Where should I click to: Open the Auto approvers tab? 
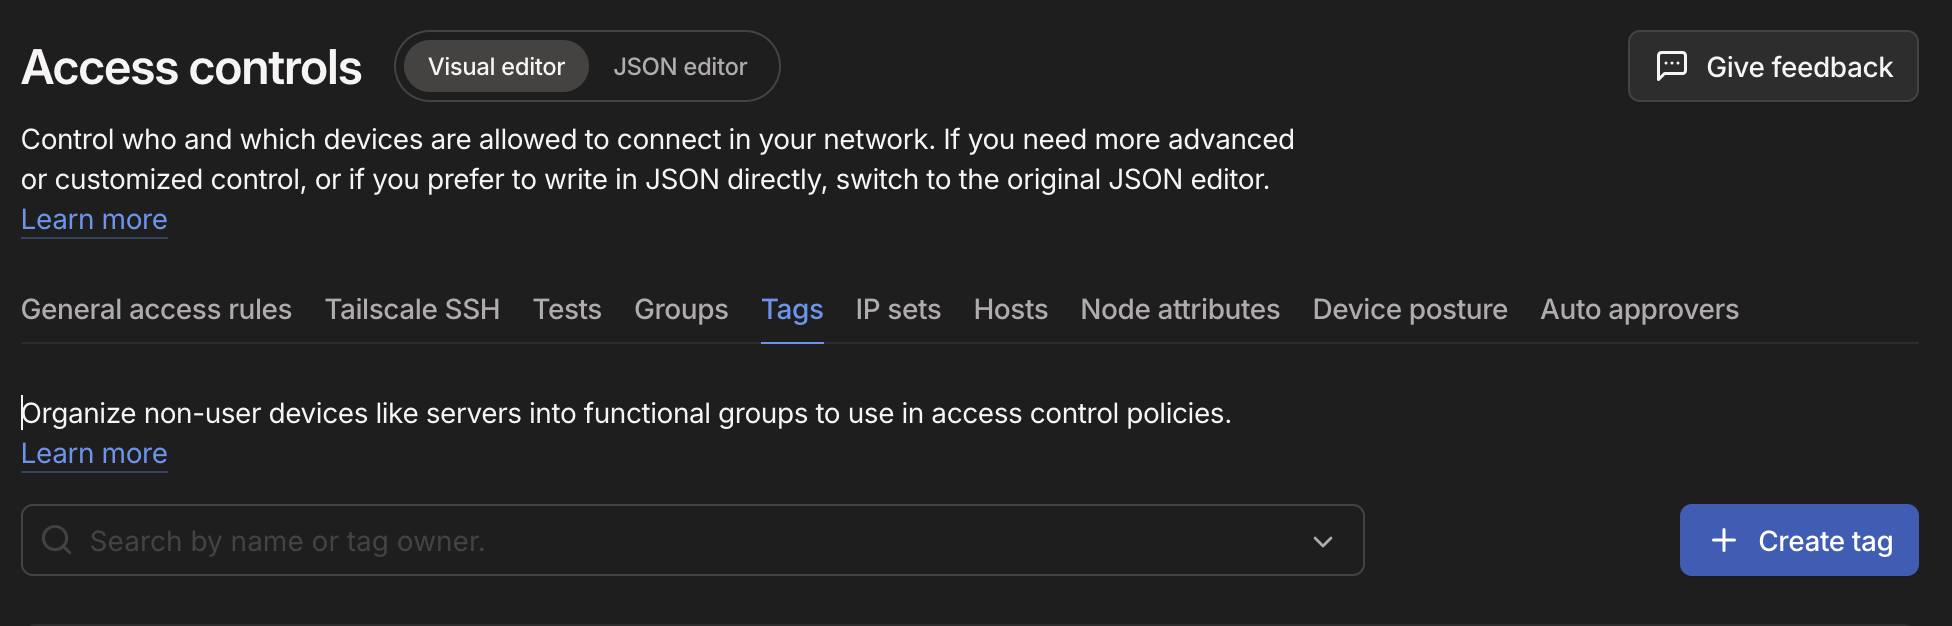pos(1639,310)
